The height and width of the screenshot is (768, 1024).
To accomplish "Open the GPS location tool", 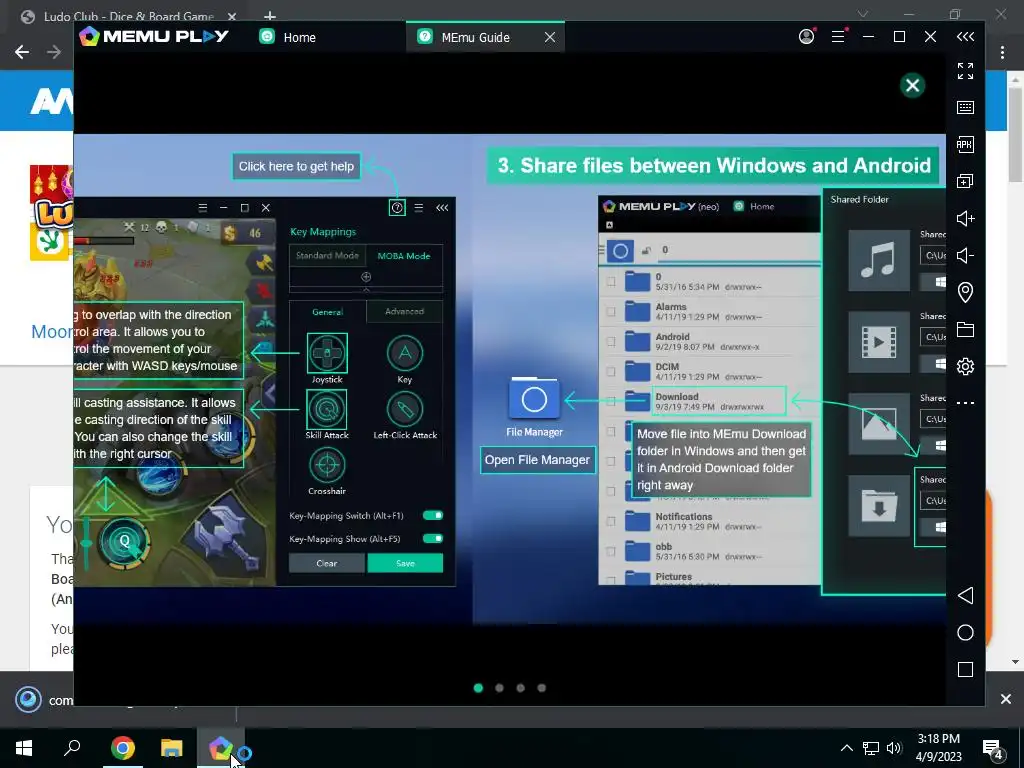I will coord(965,292).
